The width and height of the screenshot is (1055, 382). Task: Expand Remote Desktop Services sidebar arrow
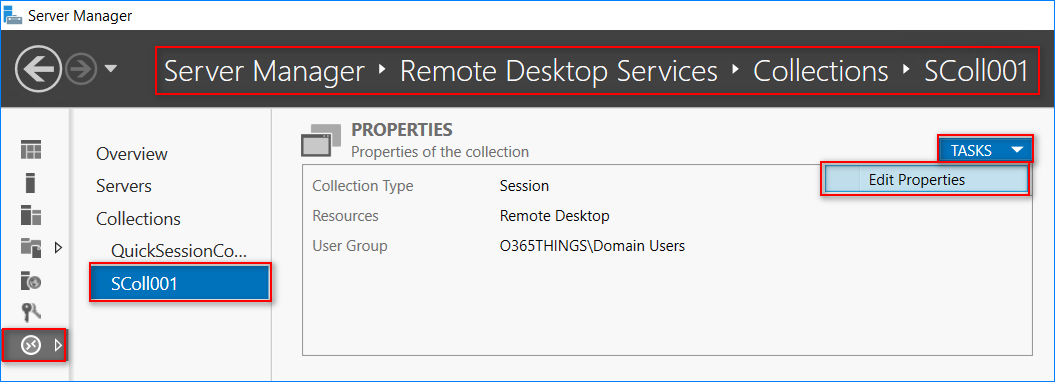pos(58,345)
